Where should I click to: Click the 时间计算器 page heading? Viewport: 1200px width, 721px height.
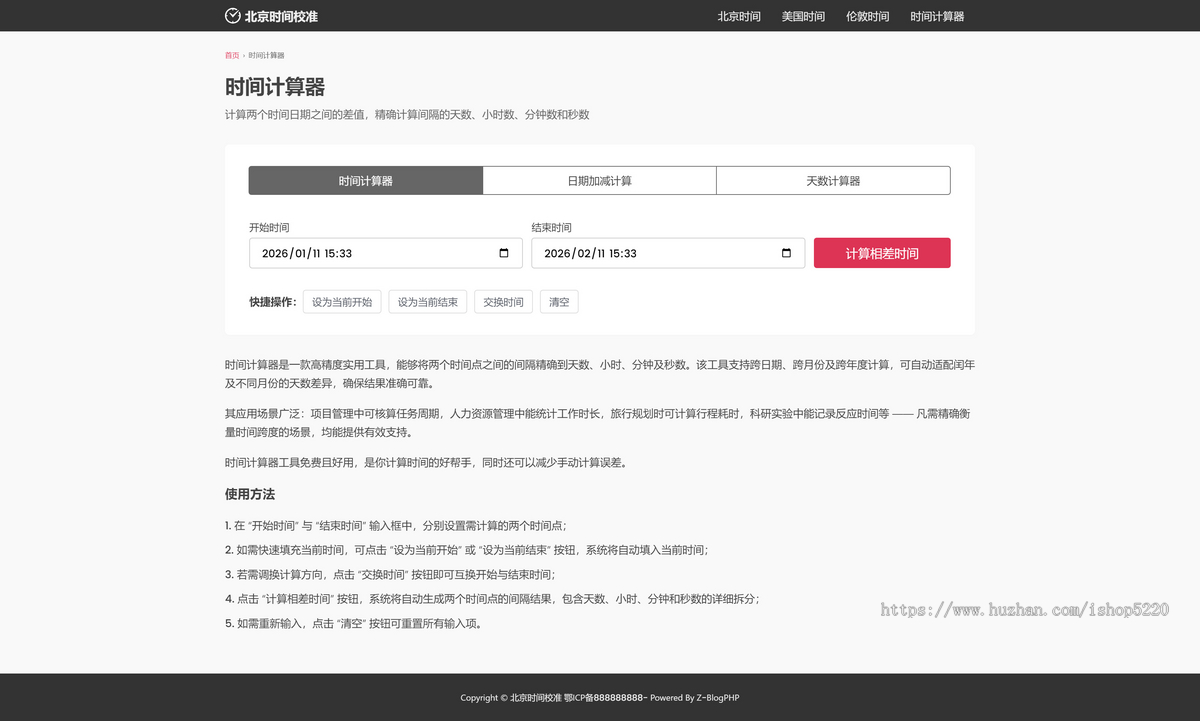(x=275, y=87)
